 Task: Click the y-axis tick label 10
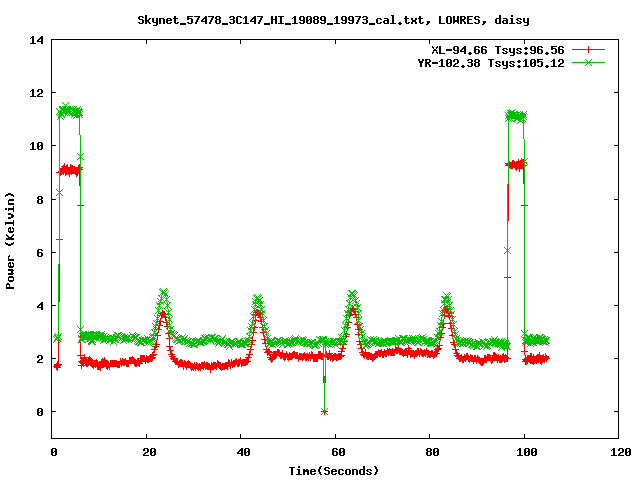36,146
